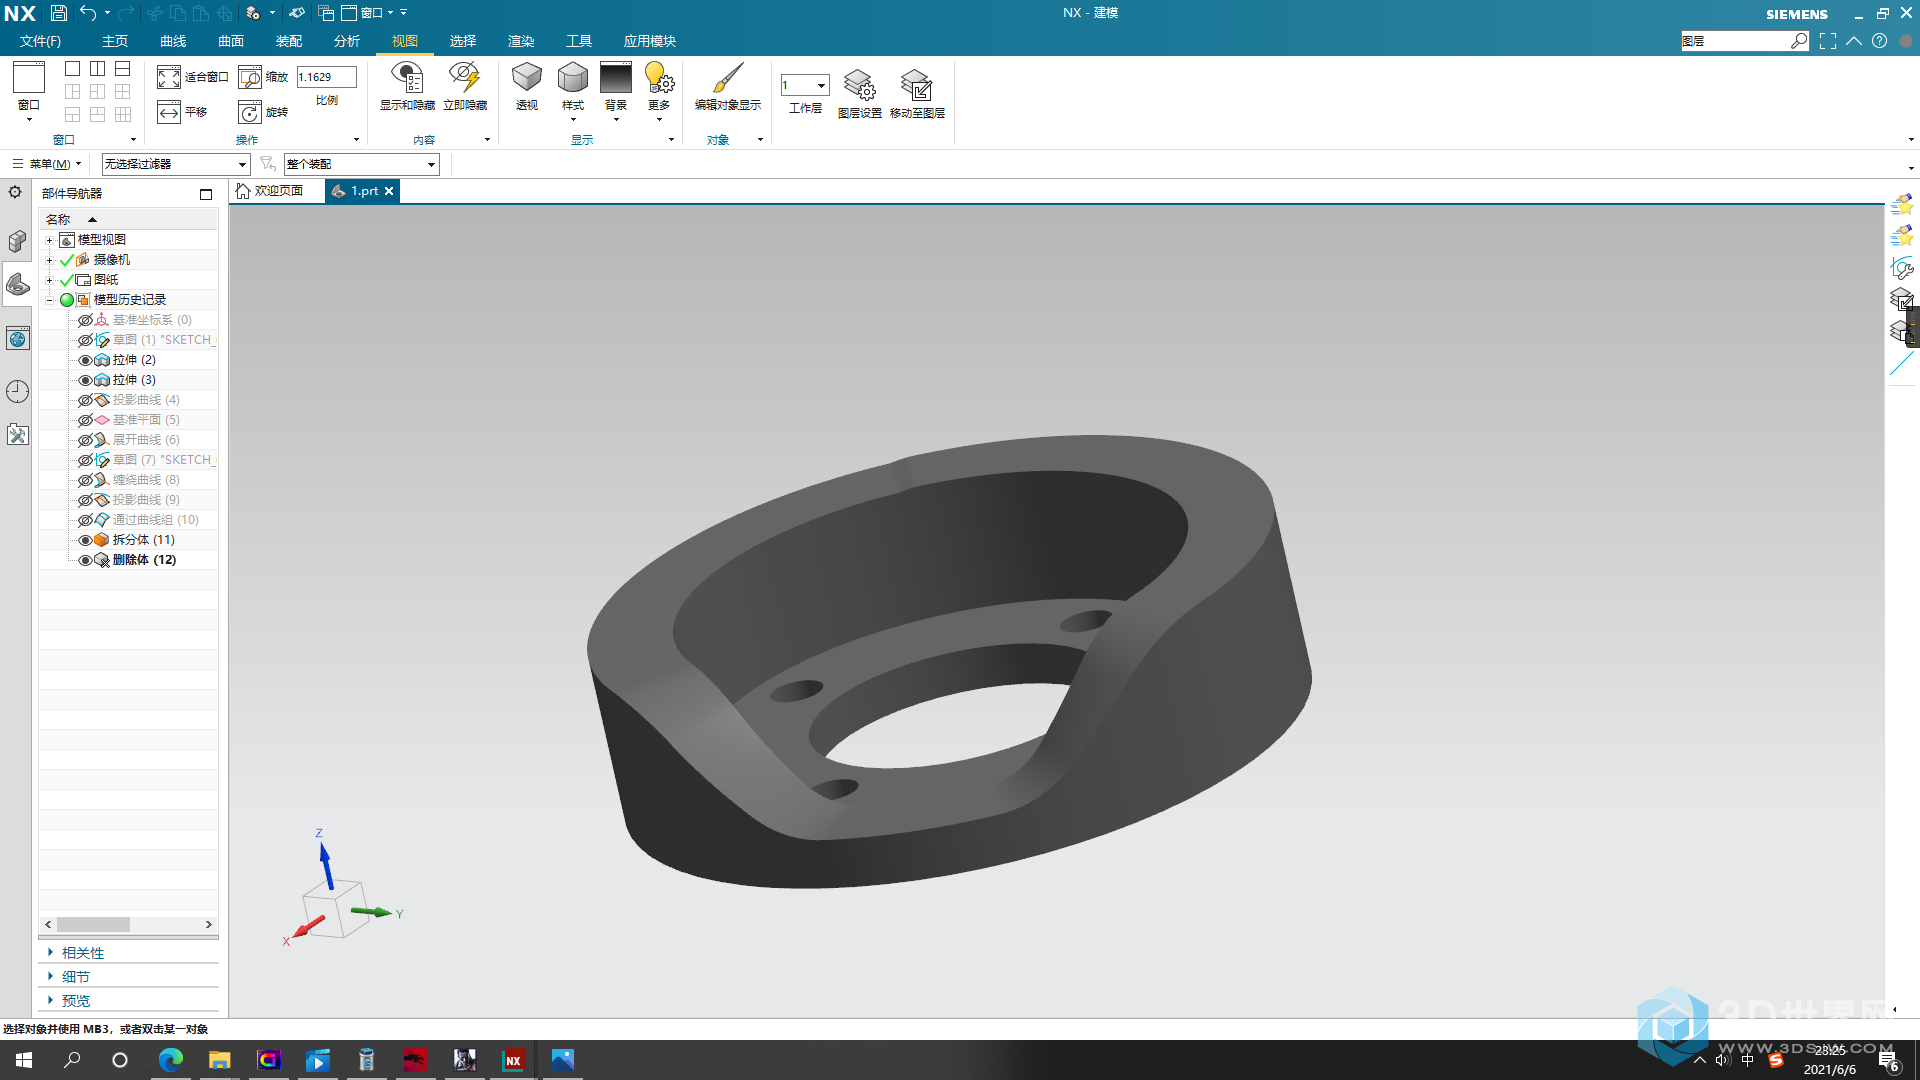Open 编辑对象显示 edit object display
Viewport: 1920px width, 1080px height.
(x=728, y=86)
